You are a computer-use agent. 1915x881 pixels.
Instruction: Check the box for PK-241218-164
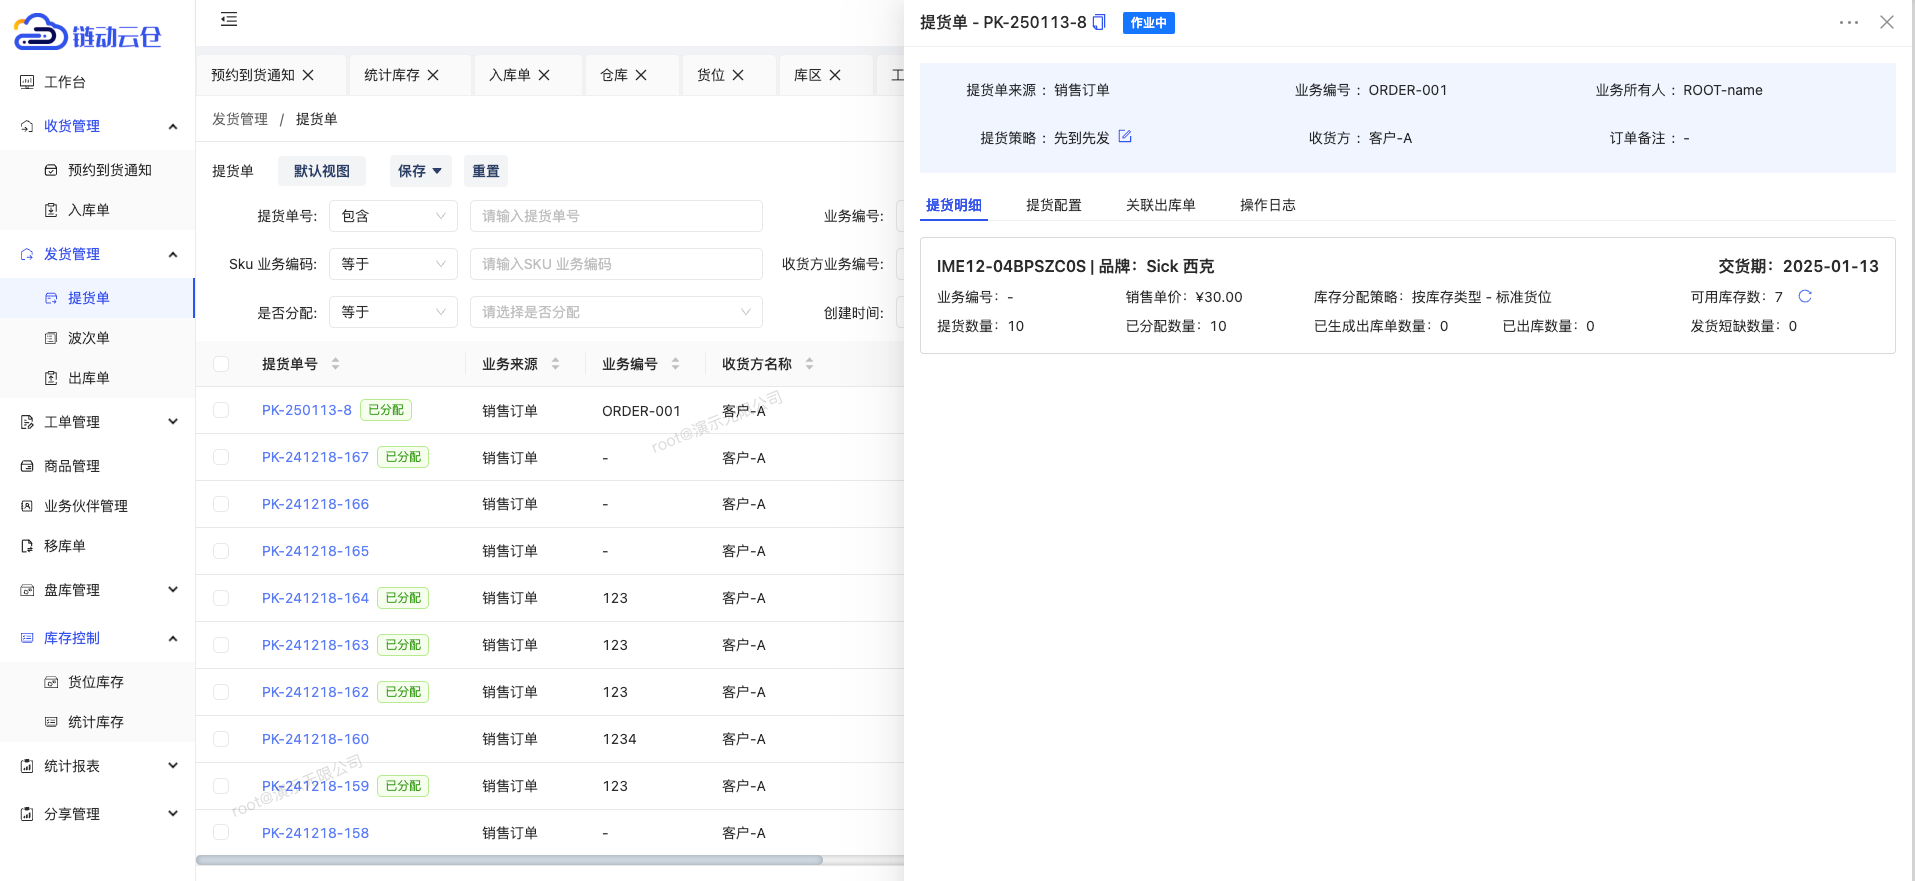pos(221,598)
